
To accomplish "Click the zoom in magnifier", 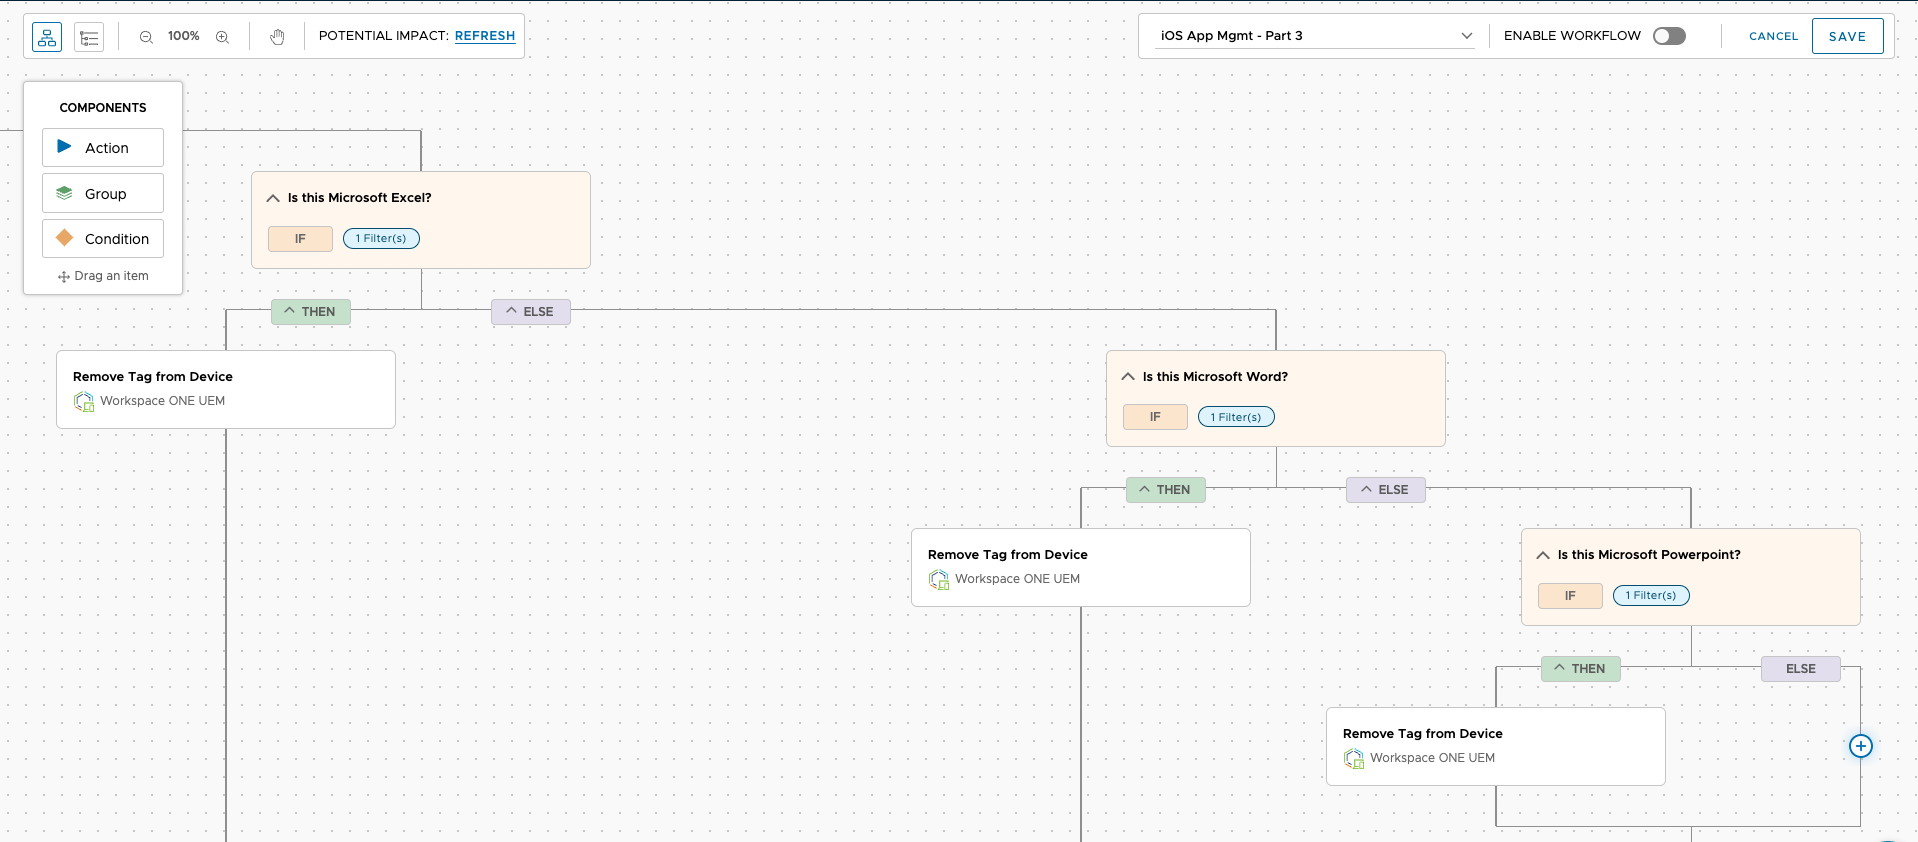I will 222,37.
